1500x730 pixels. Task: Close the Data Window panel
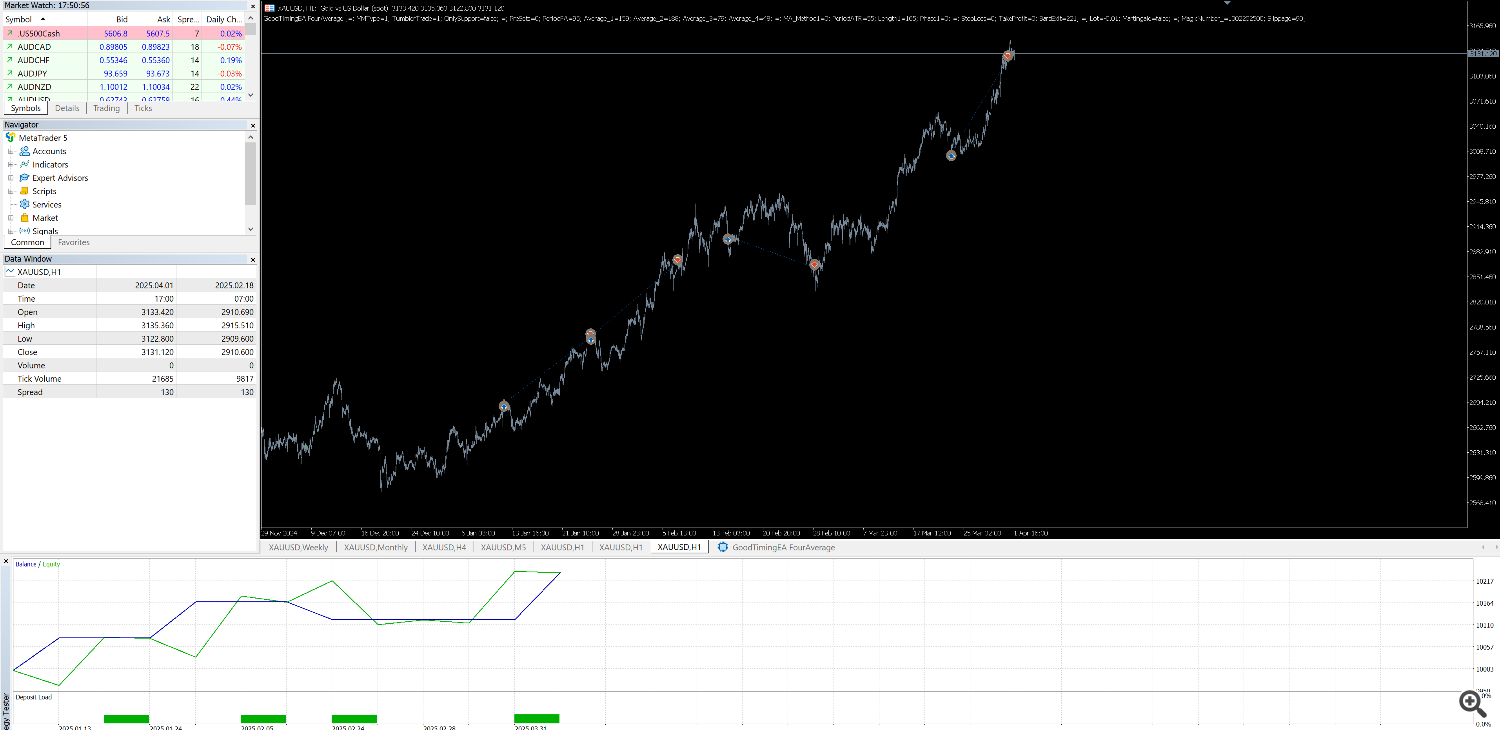[252, 258]
